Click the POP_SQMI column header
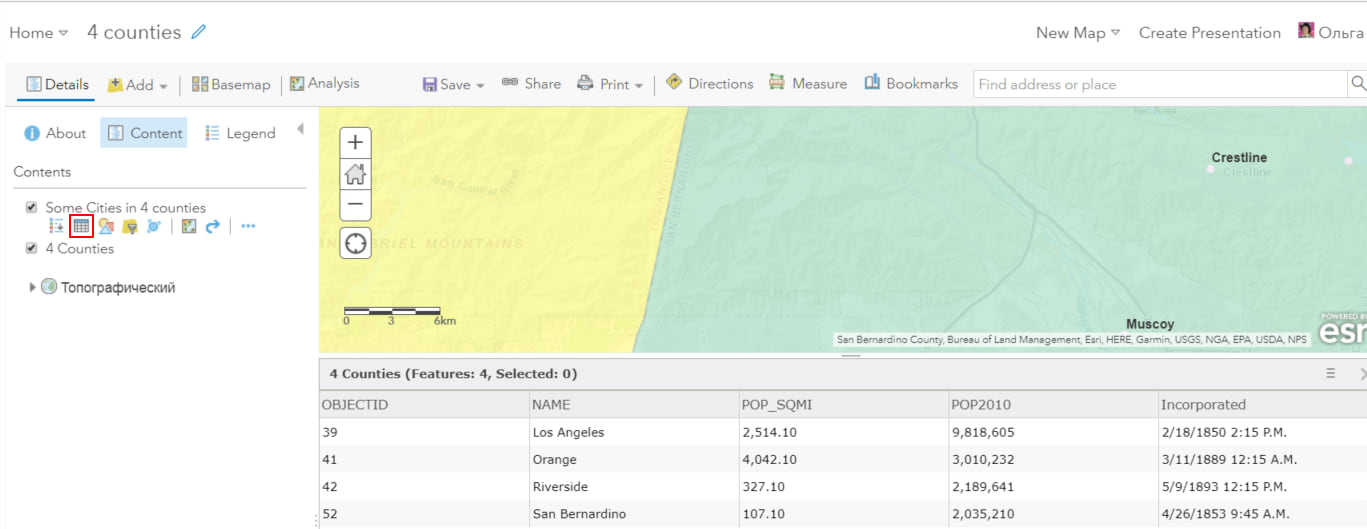 click(844, 405)
